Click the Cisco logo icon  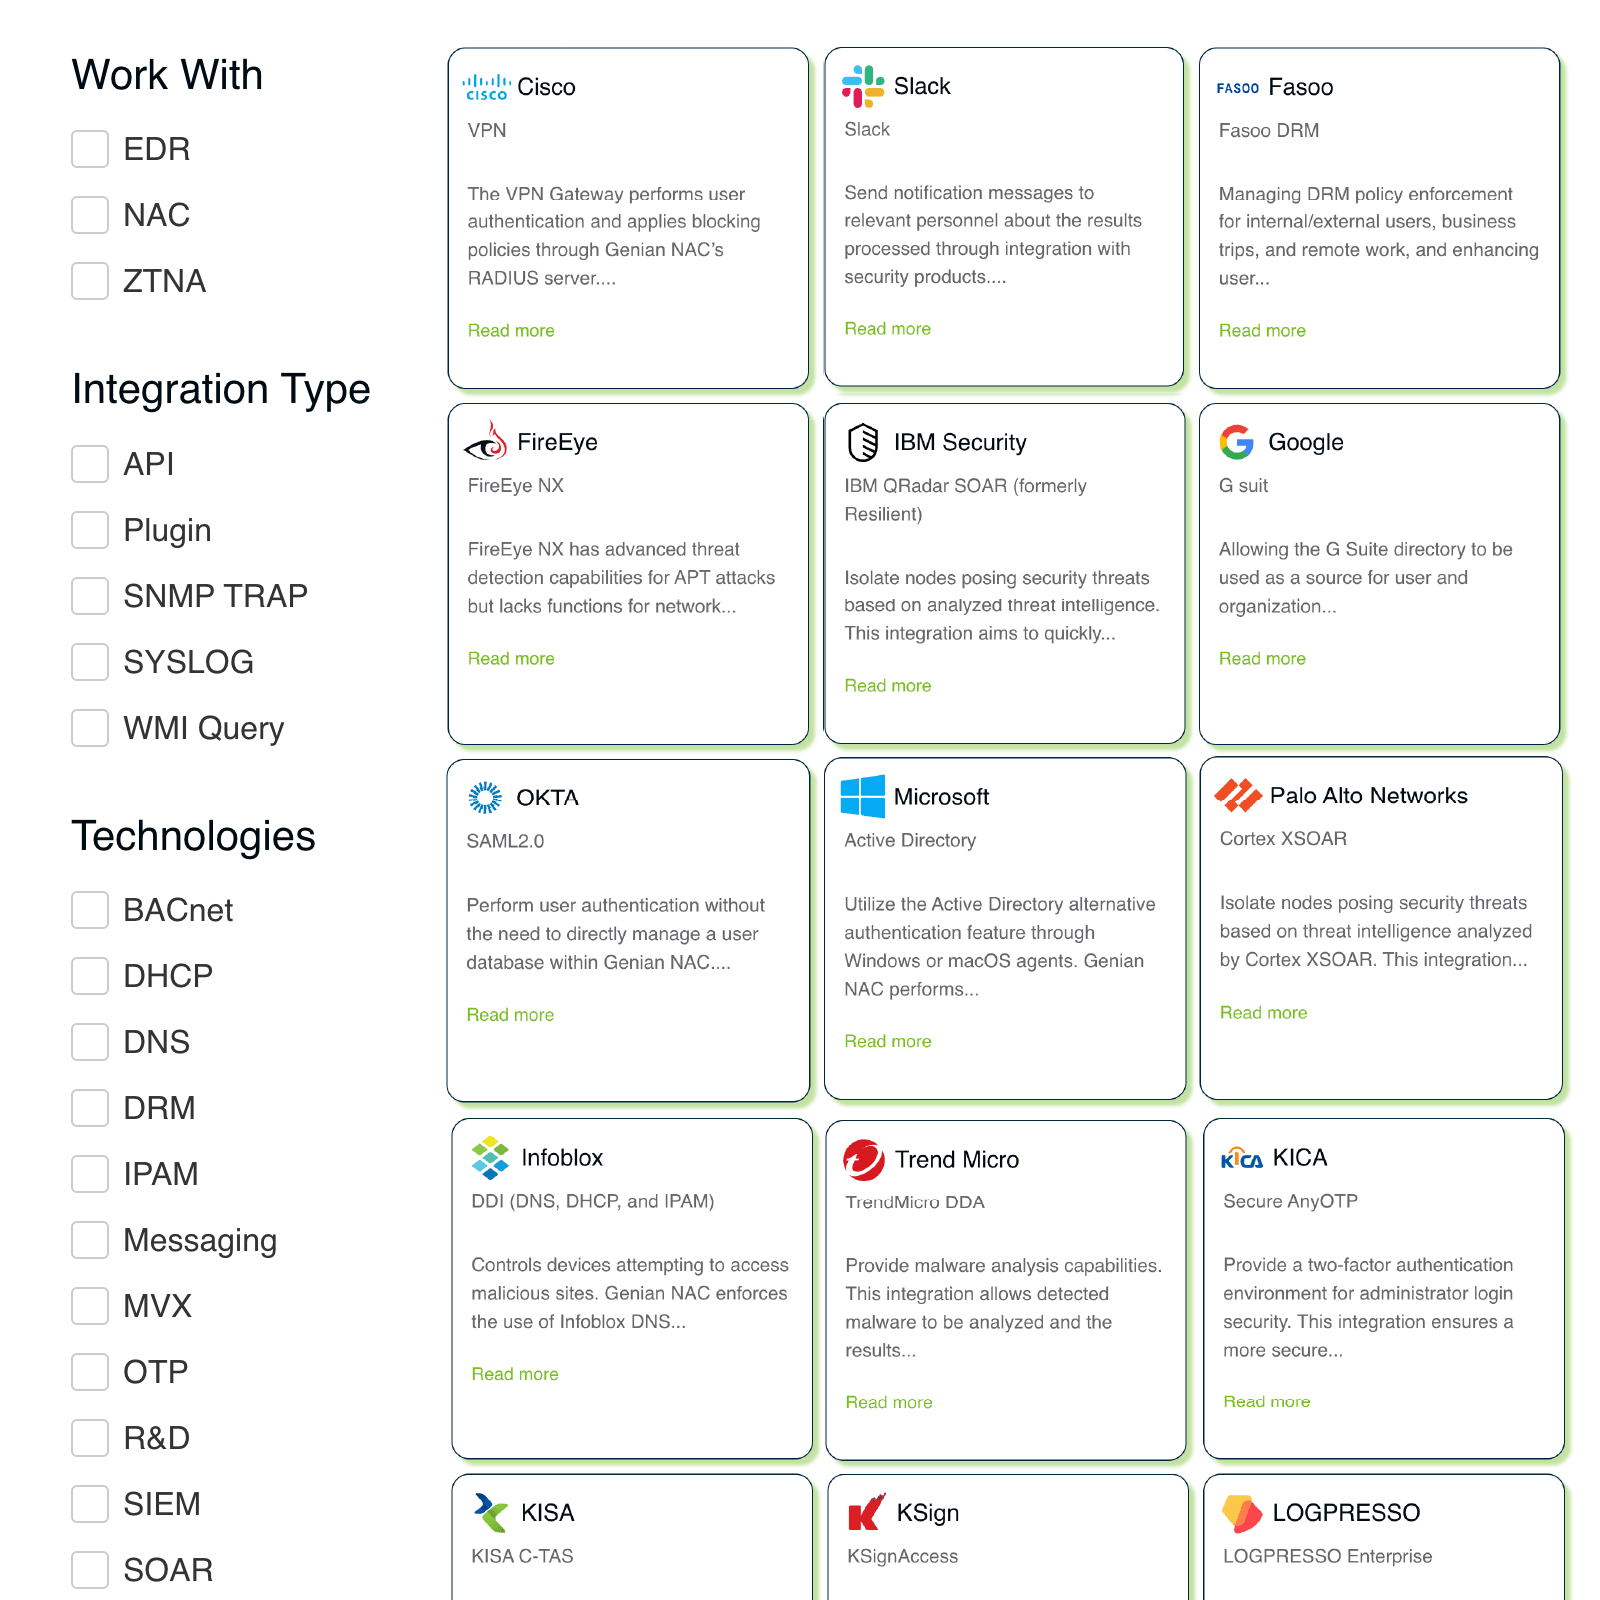pyautogui.click(x=487, y=87)
